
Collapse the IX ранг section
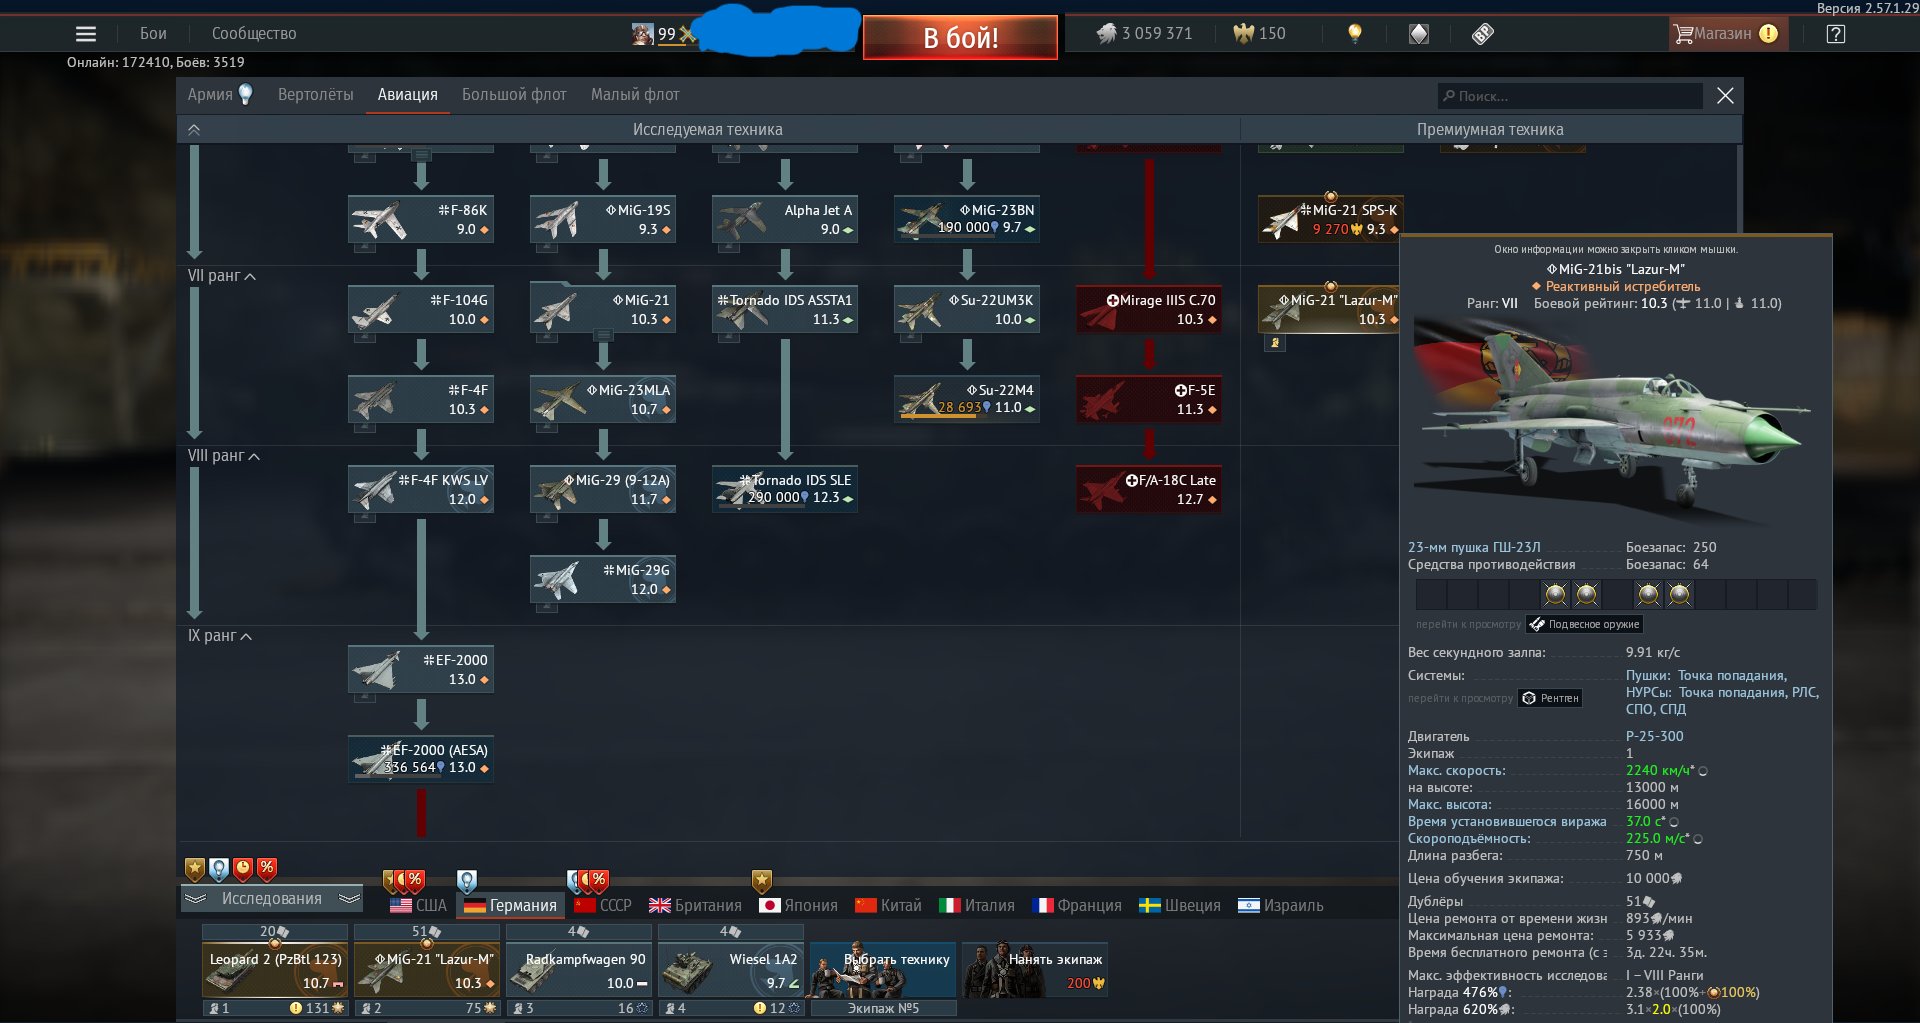tap(246, 636)
